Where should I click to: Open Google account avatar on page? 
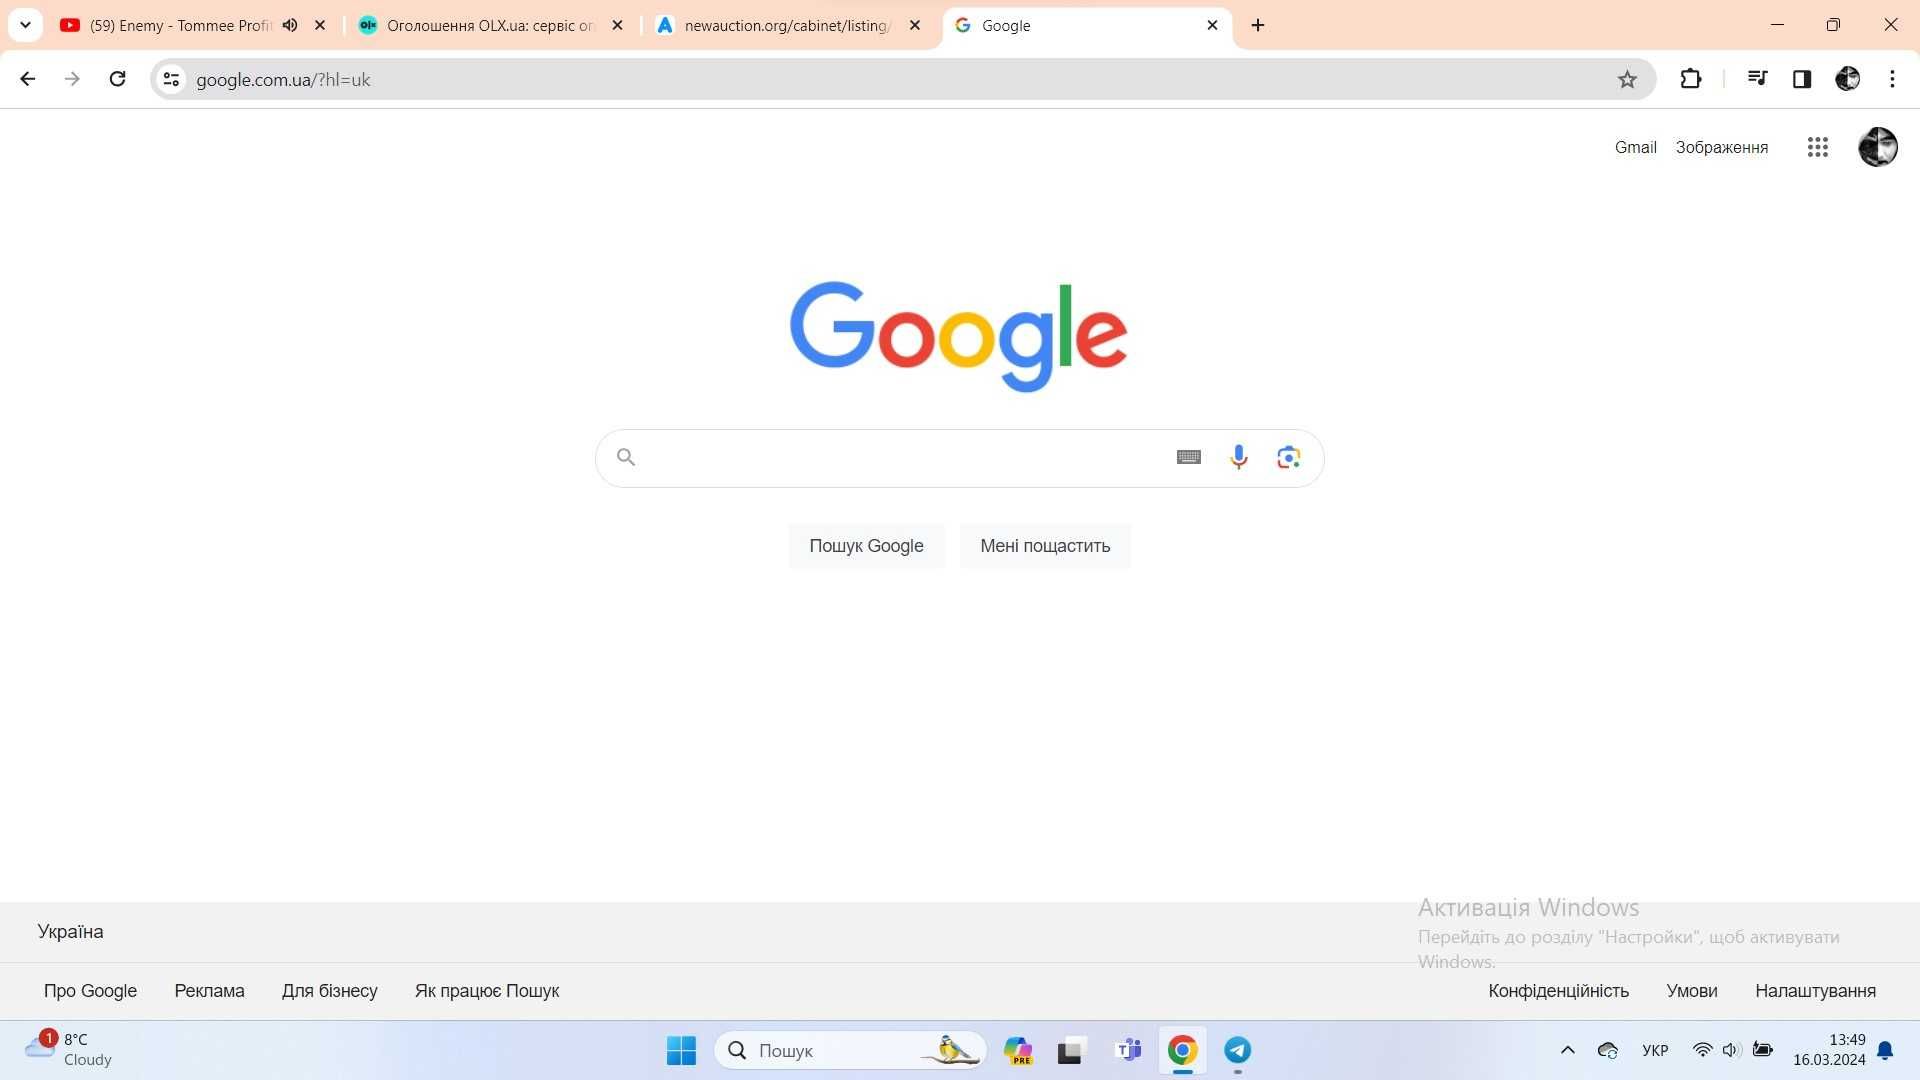pos(1878,147)
